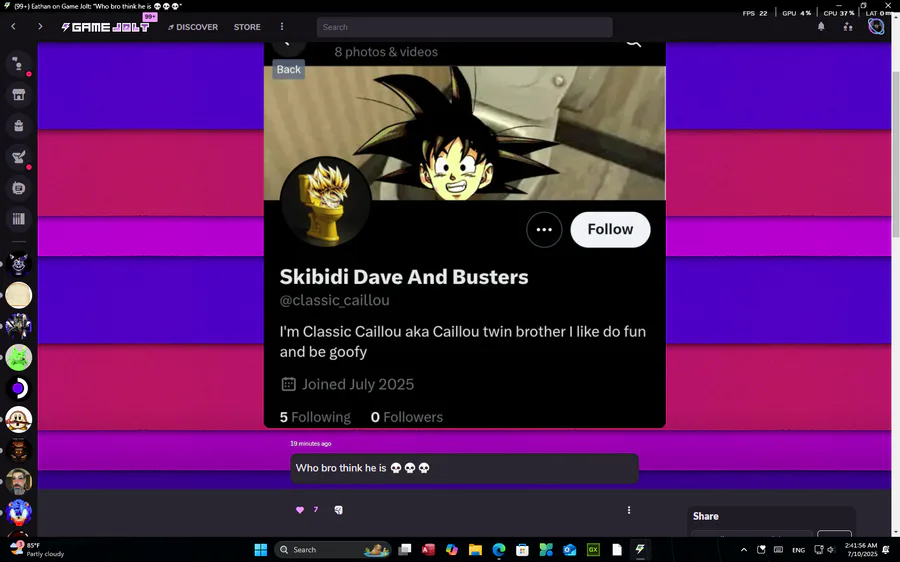Open Microsoft Edge from the taskbar
This screenshot has width=900, height=562.
tap(499, 549)
